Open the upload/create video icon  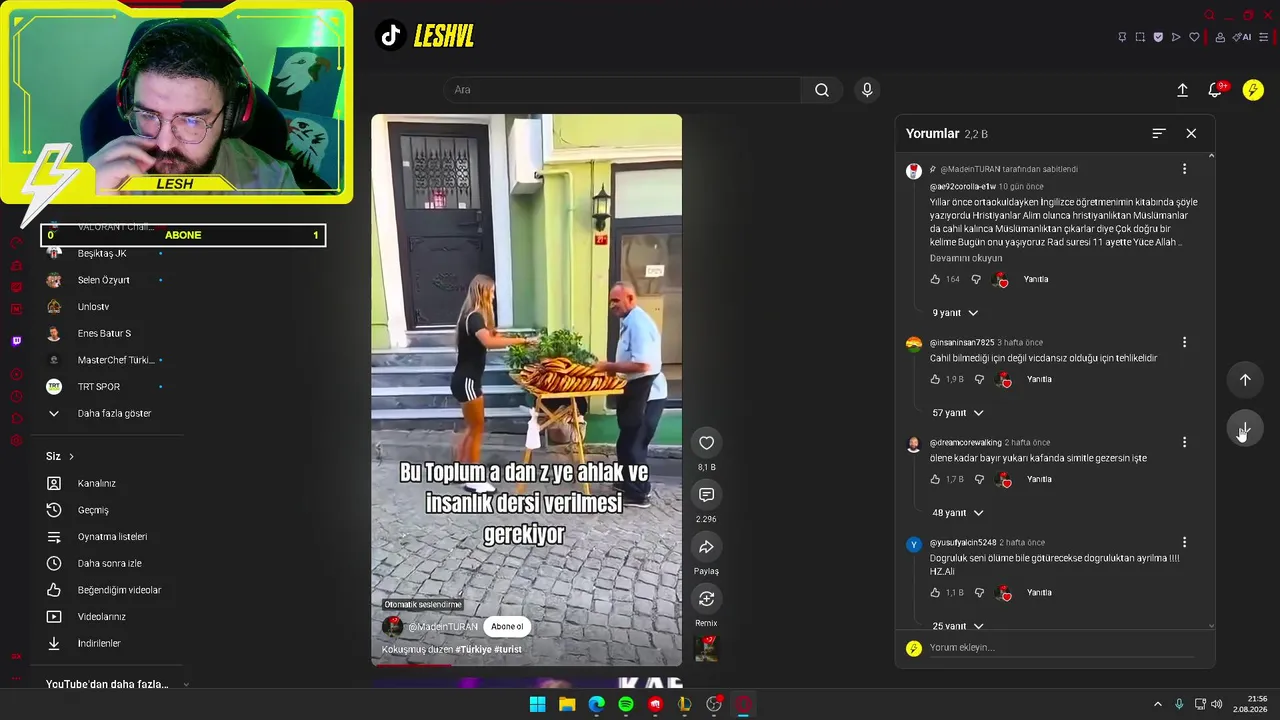[1182, 90]
